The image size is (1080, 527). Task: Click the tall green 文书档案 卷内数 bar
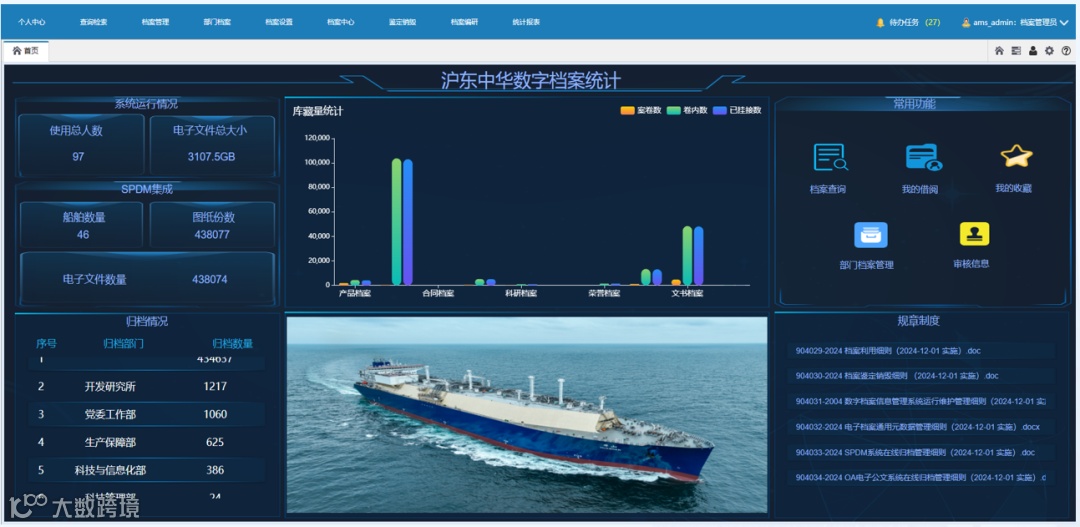[x=687, y=255]
